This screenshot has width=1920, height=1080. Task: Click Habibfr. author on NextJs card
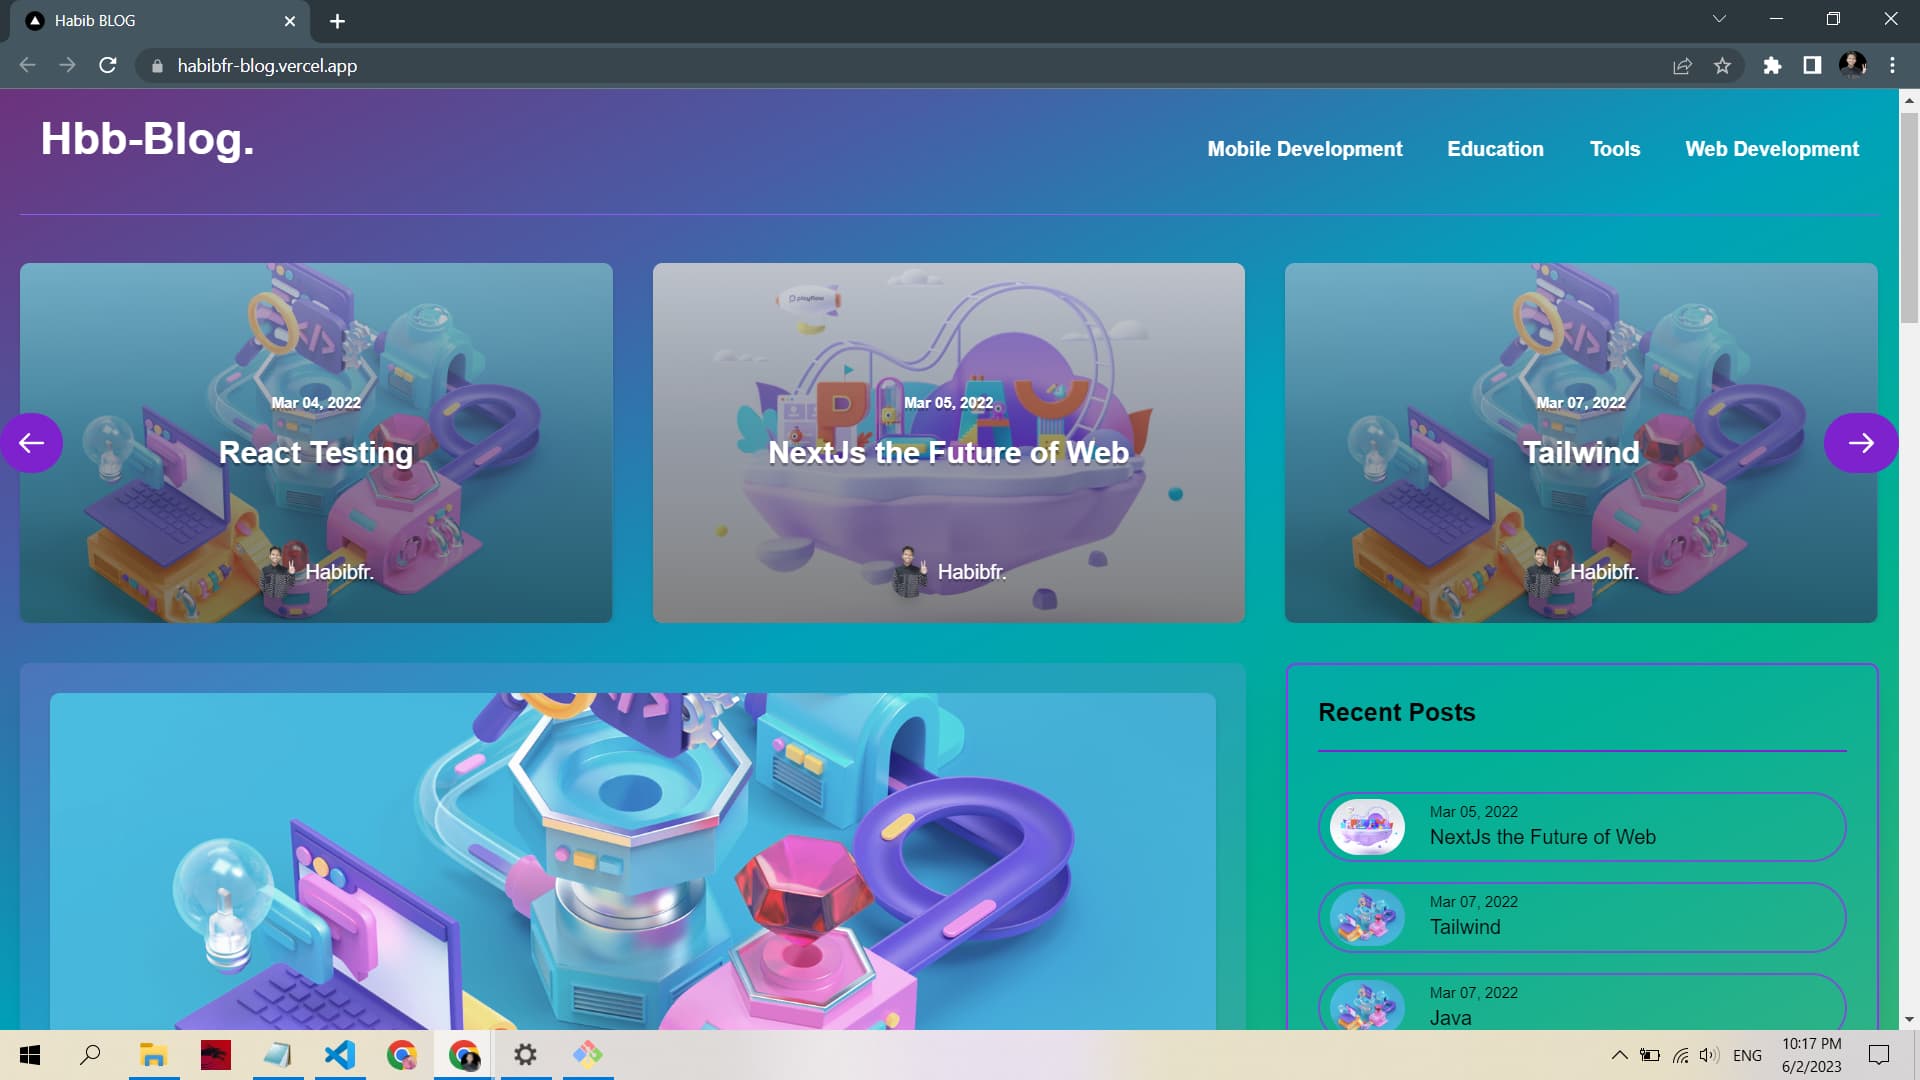(x=971, y=572)
